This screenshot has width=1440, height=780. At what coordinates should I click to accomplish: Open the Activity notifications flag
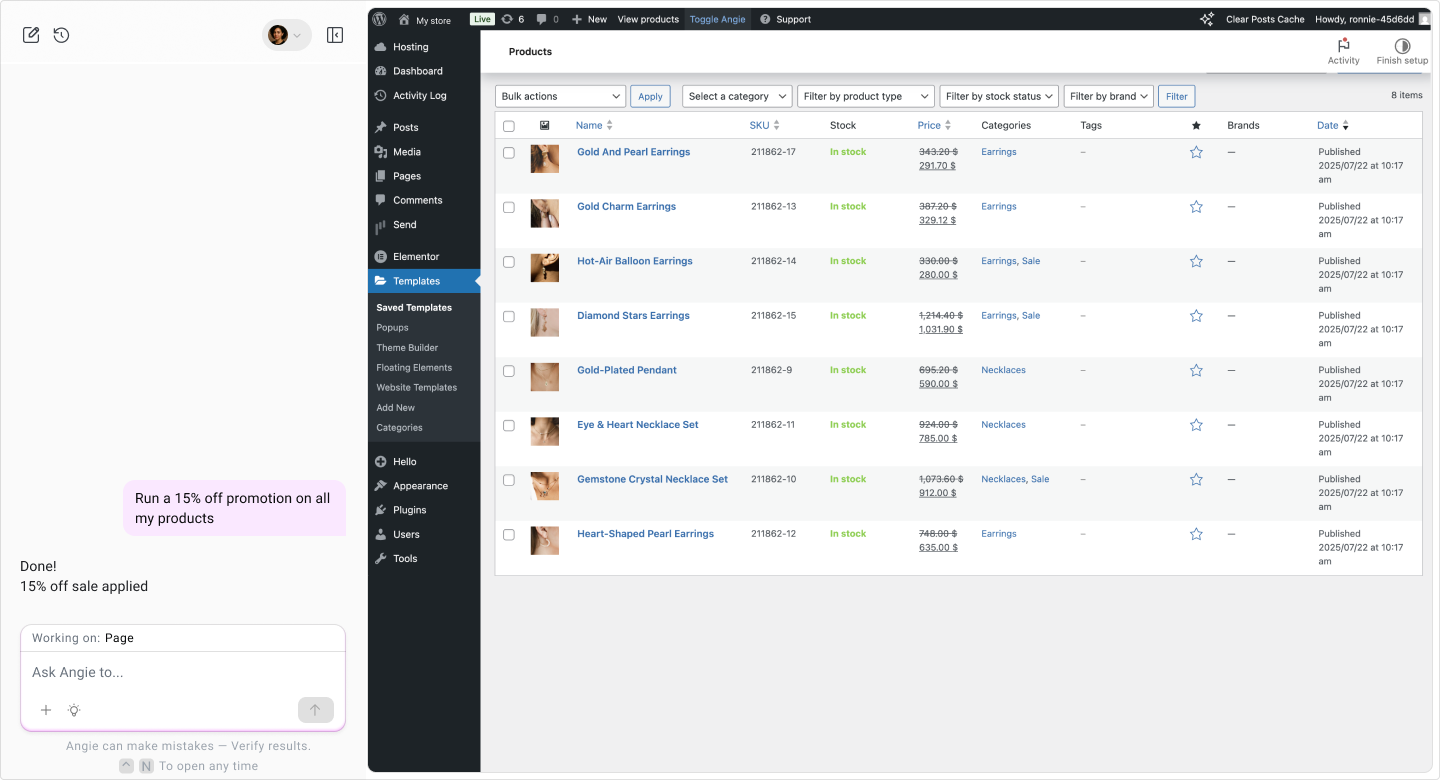pyautogui.click(x=1343, y=47)
